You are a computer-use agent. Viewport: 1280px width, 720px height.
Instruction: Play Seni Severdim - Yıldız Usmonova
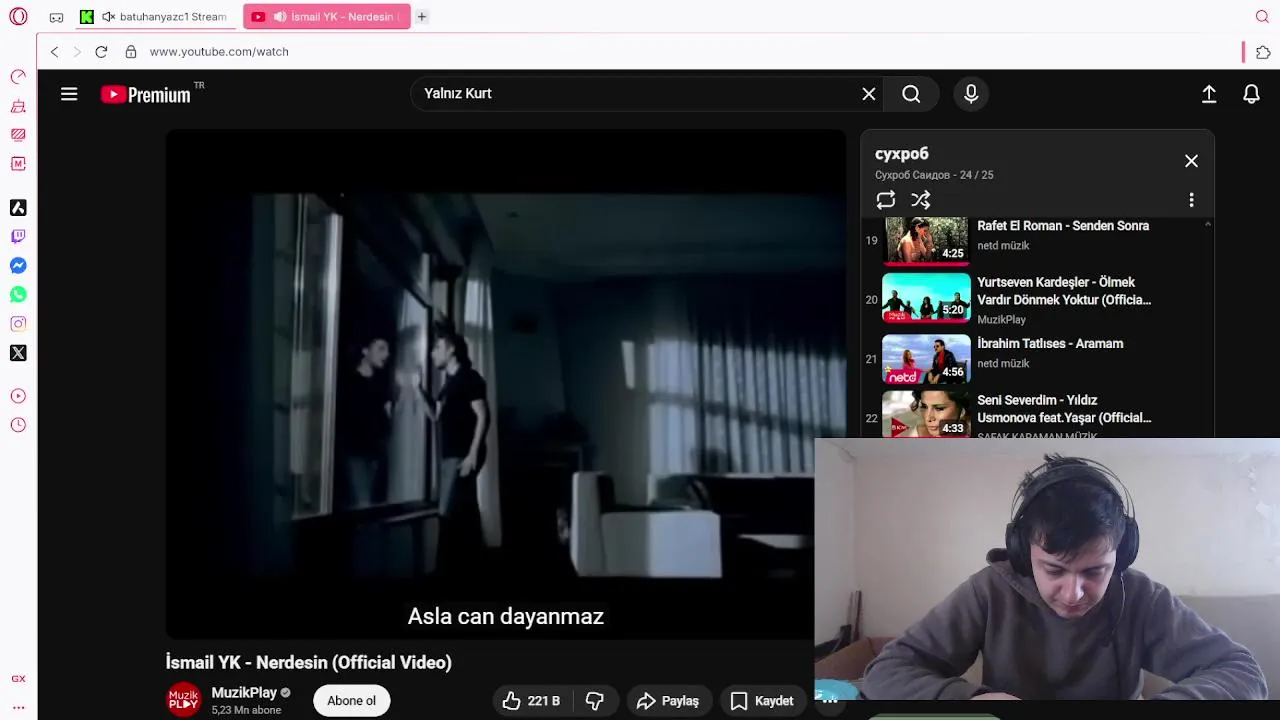(1037, 414)
